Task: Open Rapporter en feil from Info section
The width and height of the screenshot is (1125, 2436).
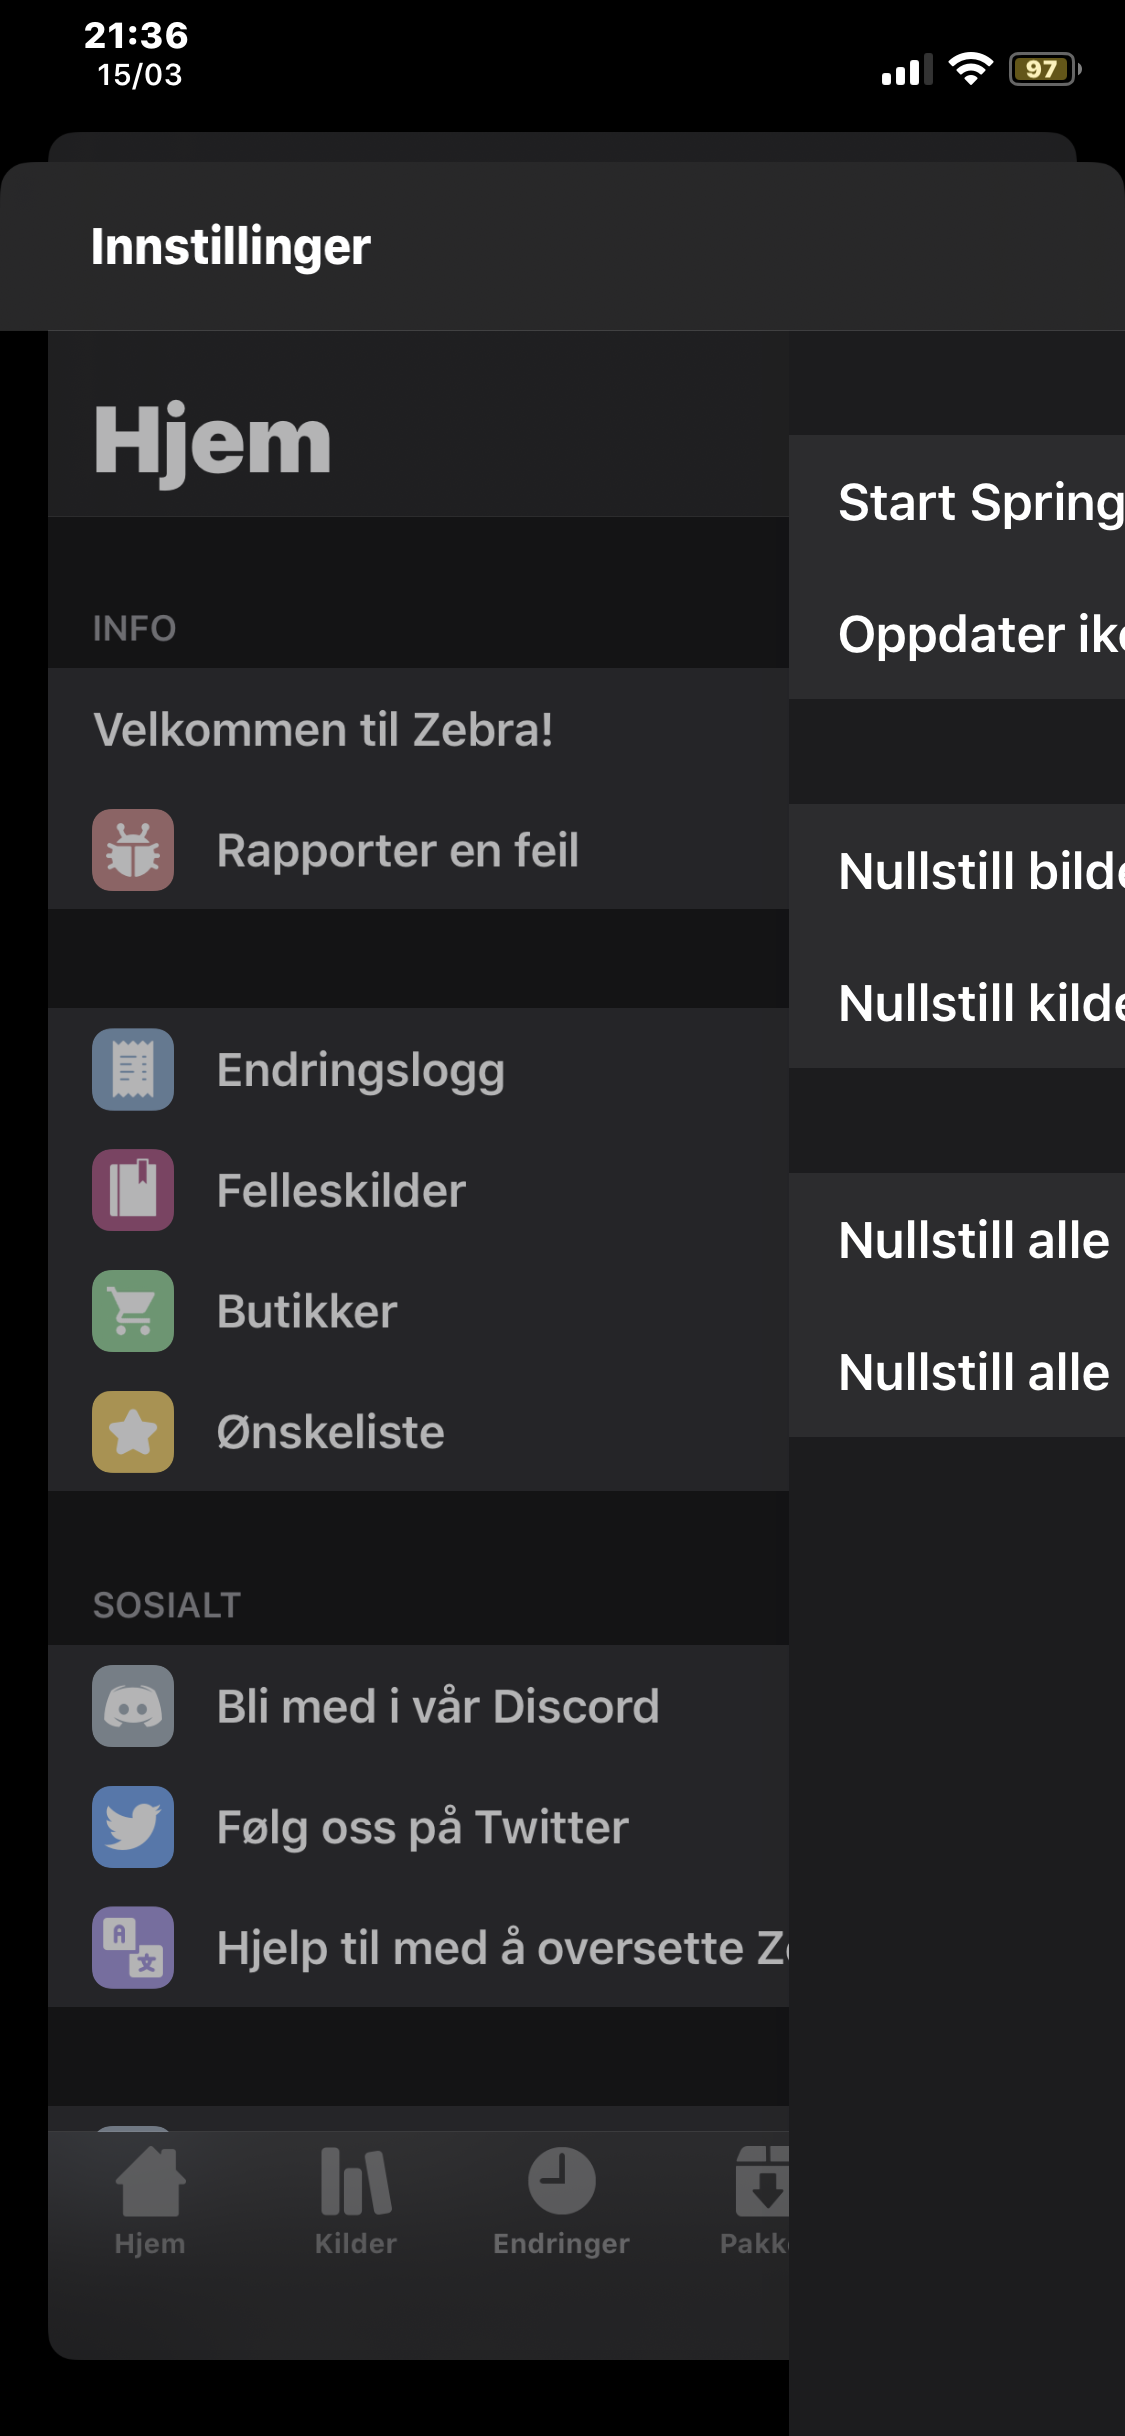Action: (x=398, y=851)
